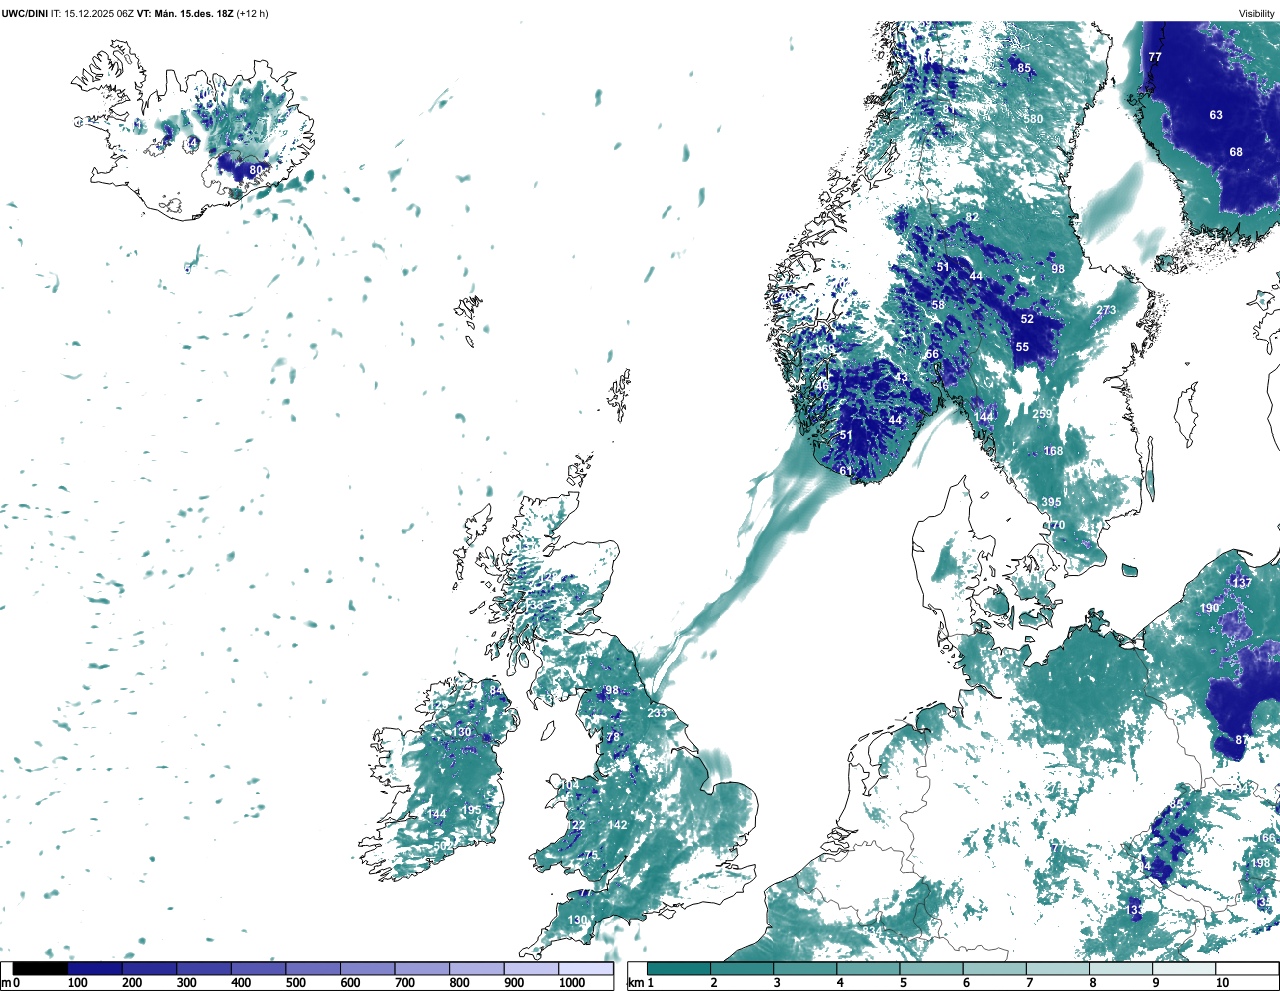Click the 'Visibility' title at top right
The width and height of the screenshot is (1280, 991).
pyautogui.click(x=1257, y=13)
